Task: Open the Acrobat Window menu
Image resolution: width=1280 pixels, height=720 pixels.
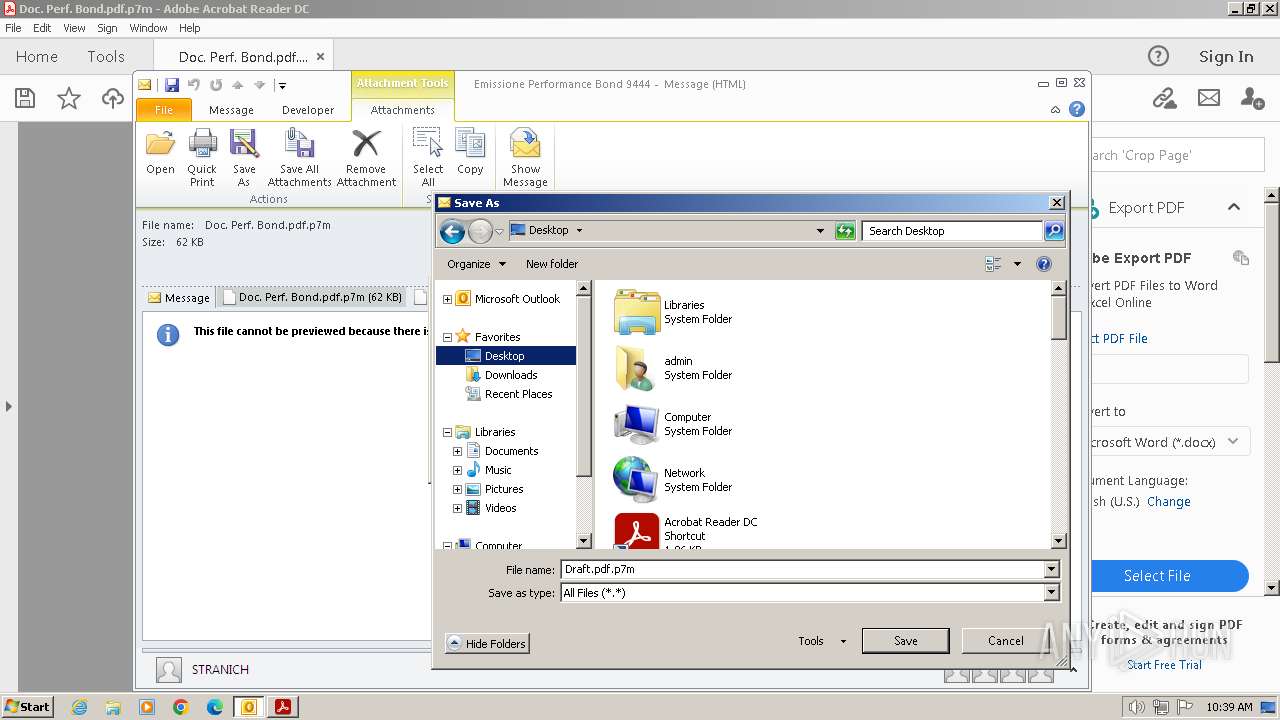Action: tap(149, 28)
